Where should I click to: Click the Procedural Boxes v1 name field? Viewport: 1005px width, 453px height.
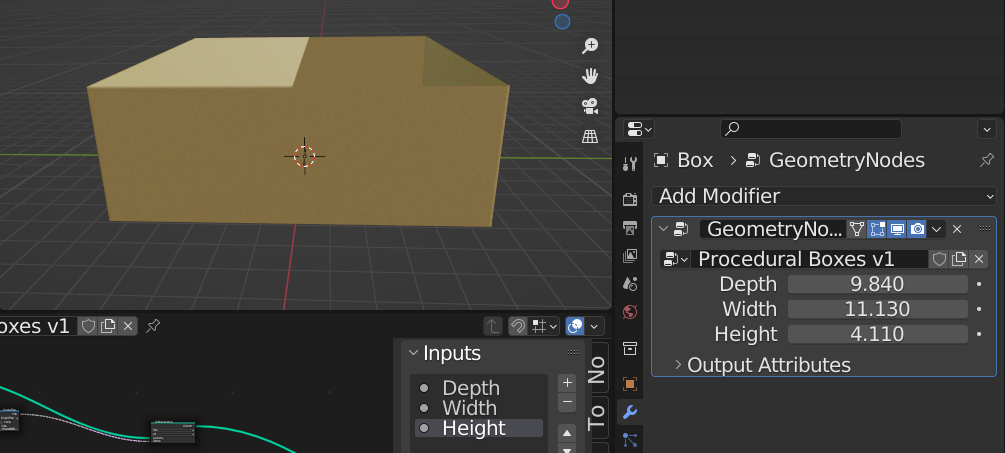coord(810,259)
